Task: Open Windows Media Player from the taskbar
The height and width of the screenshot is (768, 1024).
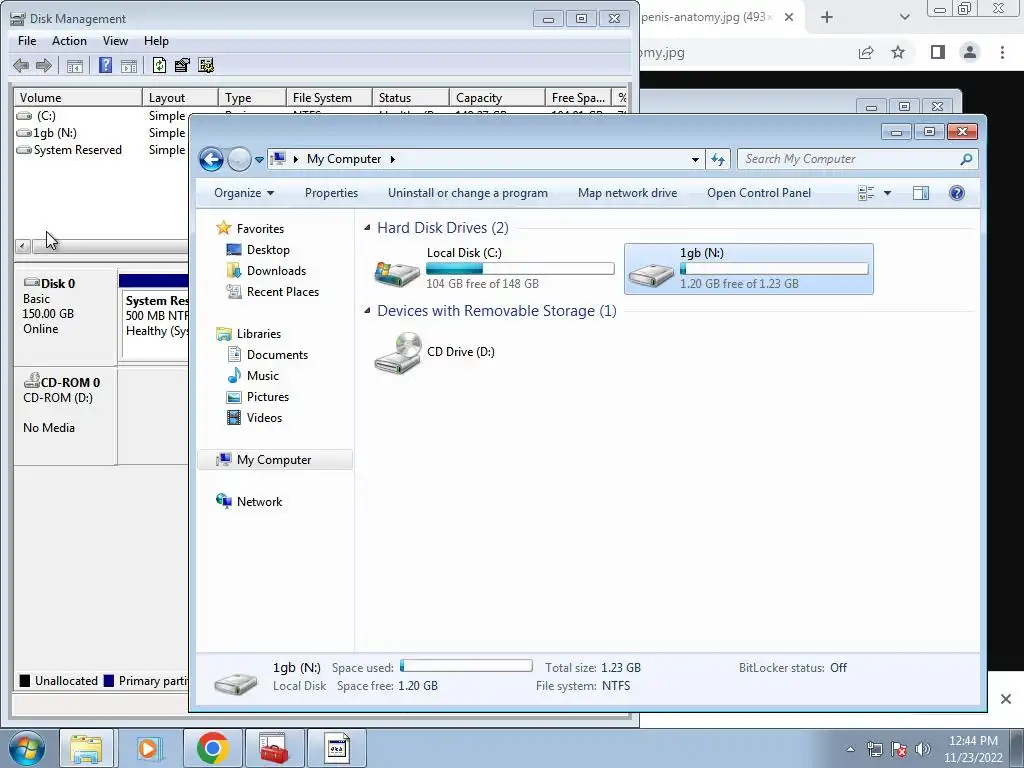Action: pyautogui.click(x=148, y=748)
